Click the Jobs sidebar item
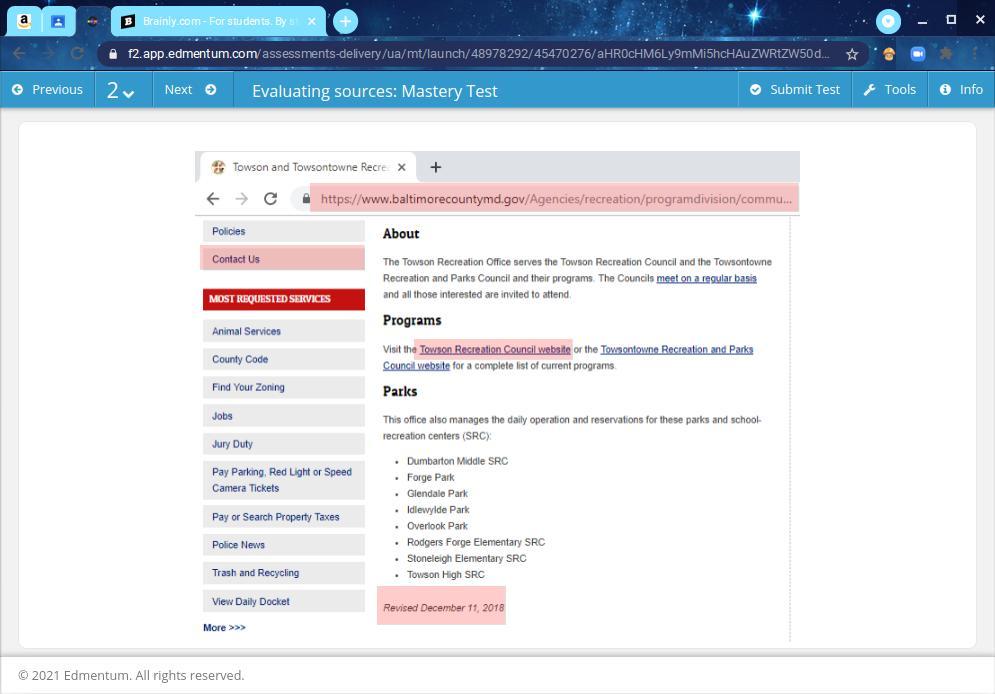The image size is (995, 694). point(284,416)
